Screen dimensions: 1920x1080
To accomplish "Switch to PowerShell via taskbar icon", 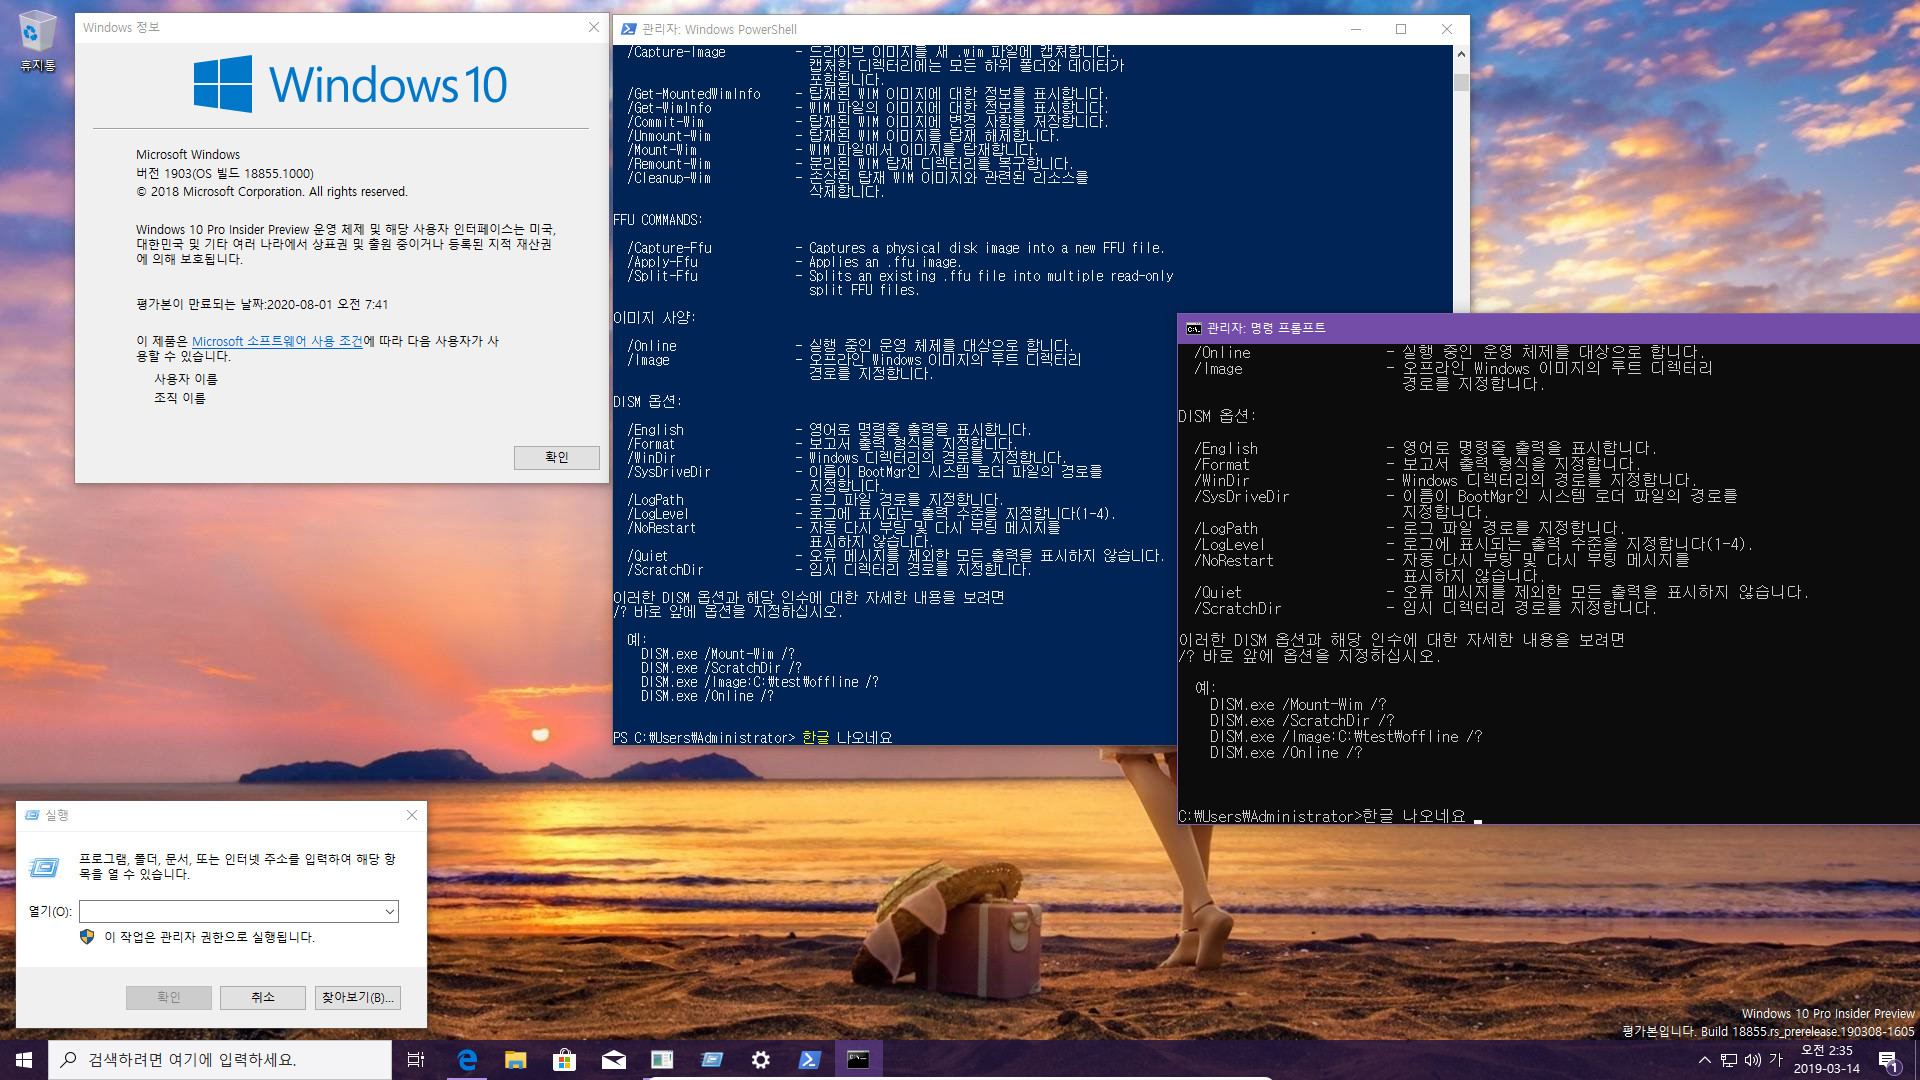I will point(810,1060).
